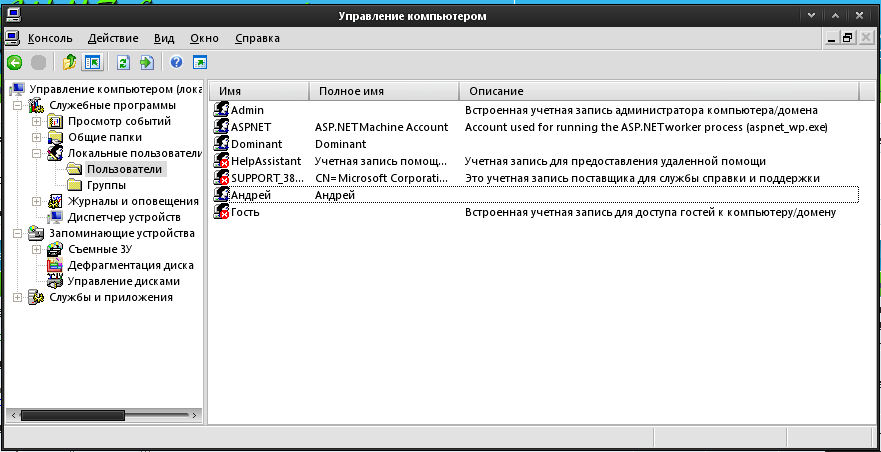
Task: Click the tree pane horizontal scrollbar
Action: tap(100, 414)
